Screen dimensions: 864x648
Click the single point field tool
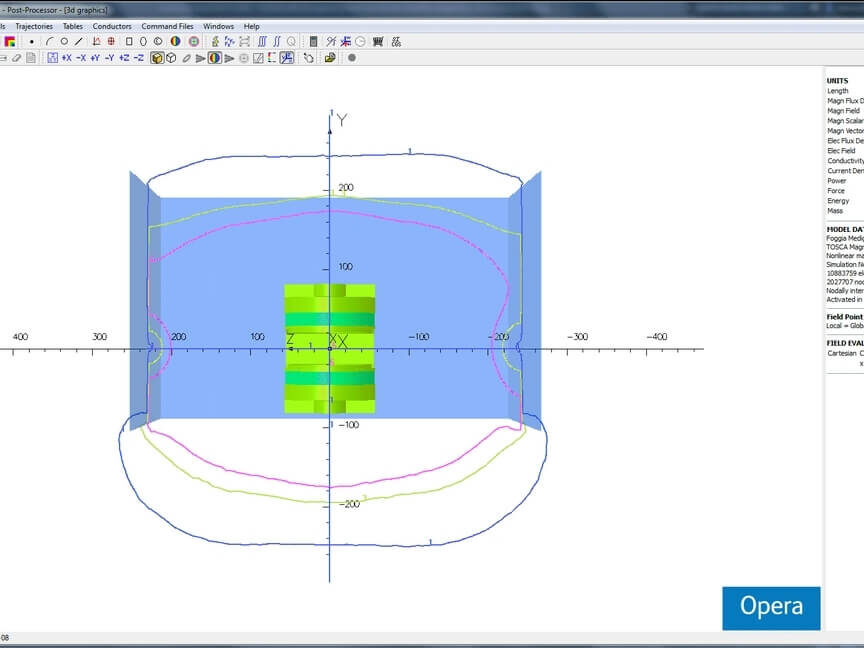pyautogui.click(x=32, y=42)
